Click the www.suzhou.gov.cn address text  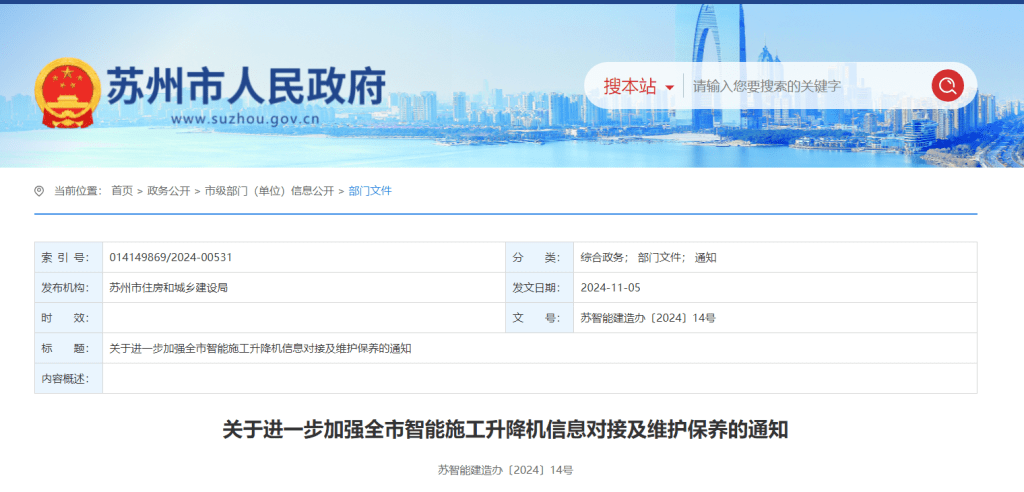[x=245, y=119]
